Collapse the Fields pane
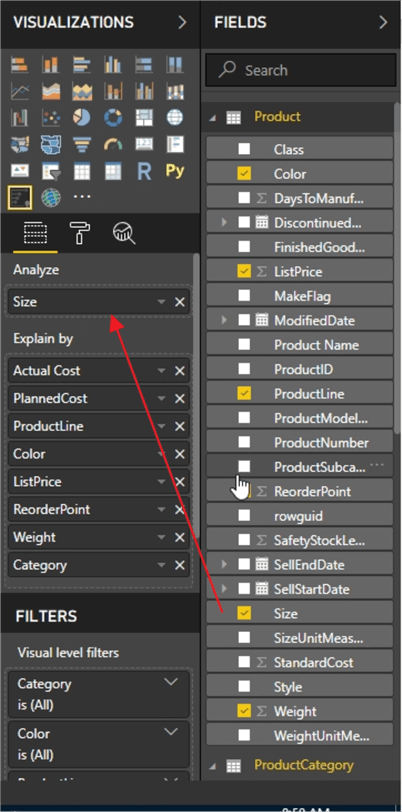This screenshot has height=812, width=402. click(x=383, y=23)
